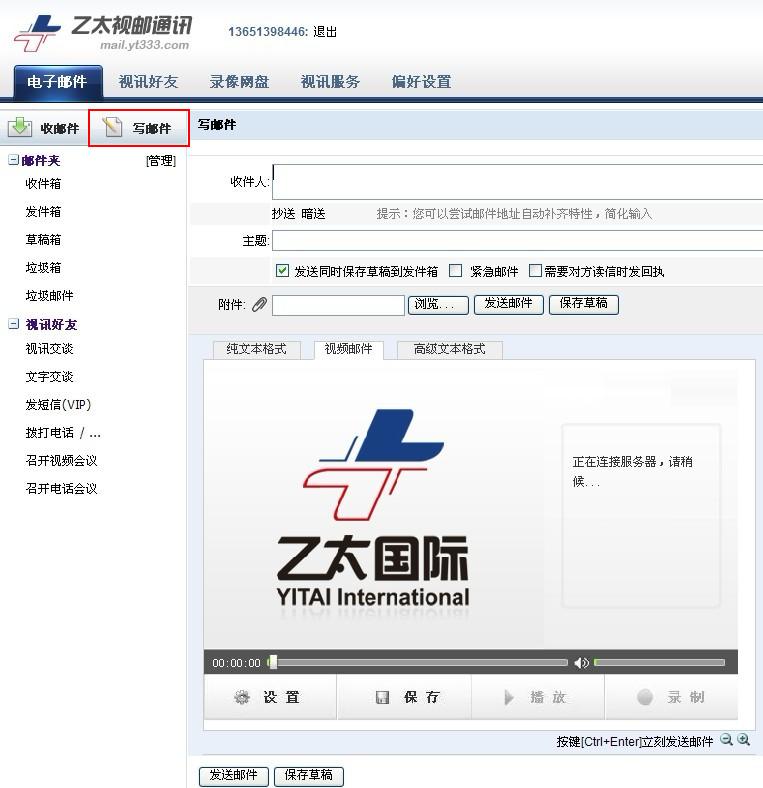Click the green receive mail arrow icon
The height and width of the screenshot is (788, 763).
tap(20, 127)
